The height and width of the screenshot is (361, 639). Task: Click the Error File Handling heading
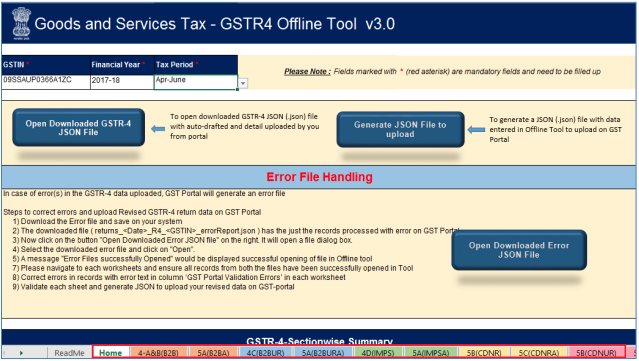320,177
